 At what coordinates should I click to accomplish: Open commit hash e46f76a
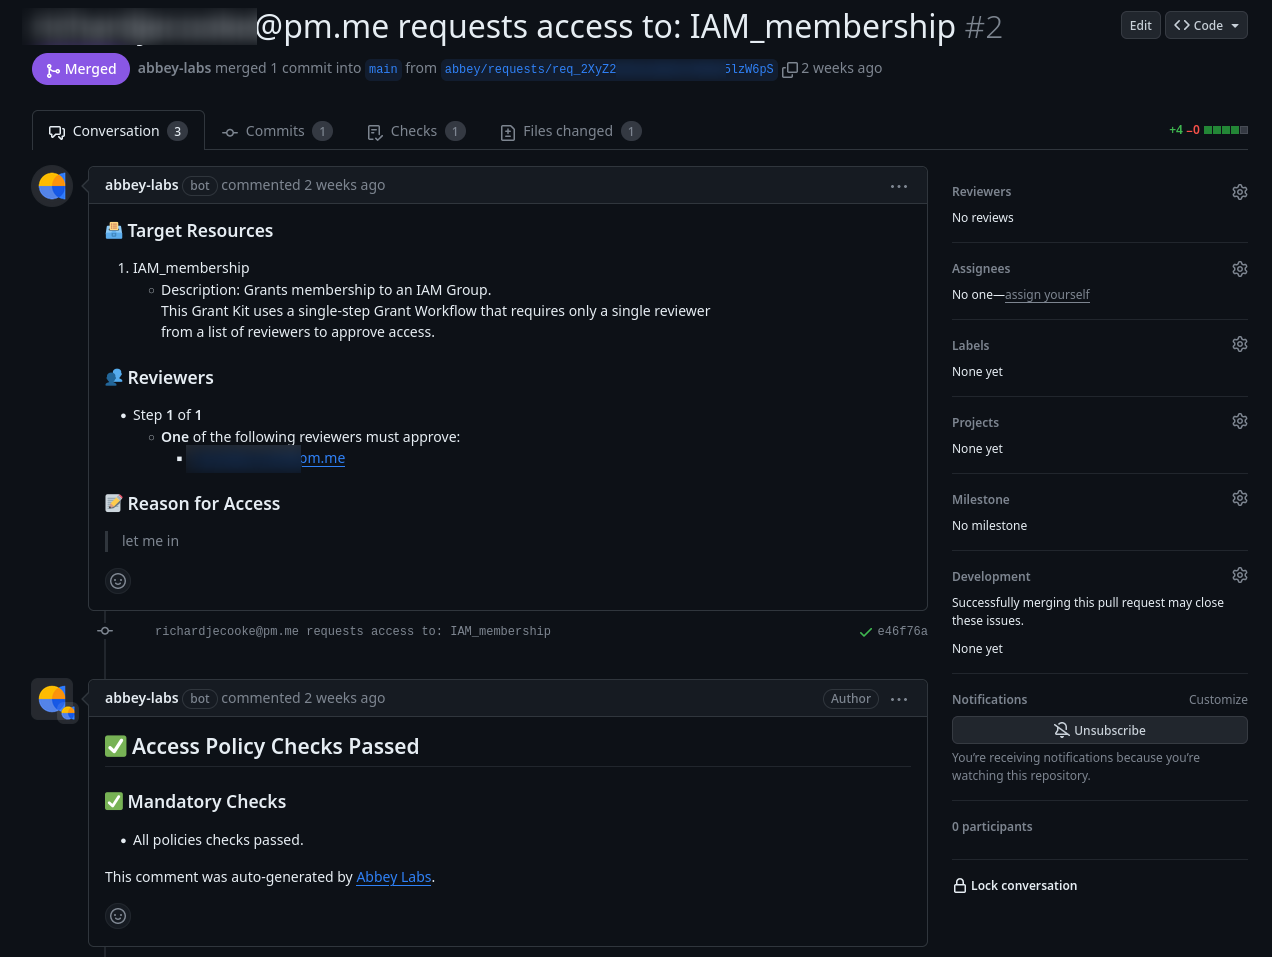pyautogui.click(x=902, y=631)
